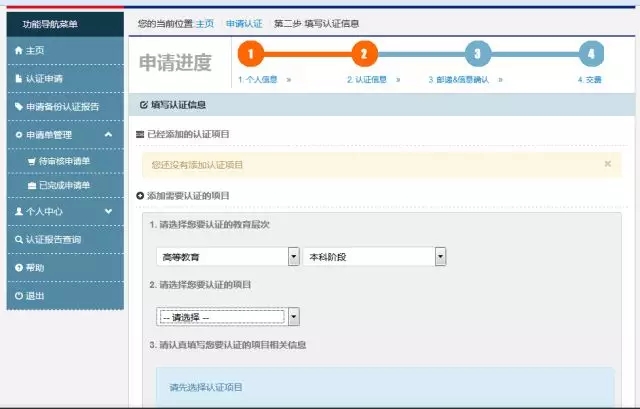Viewport: 640px width, 409px height.
Task: Click the home icon beside 主页 in sidebar
Action: [x=17, y=50]
